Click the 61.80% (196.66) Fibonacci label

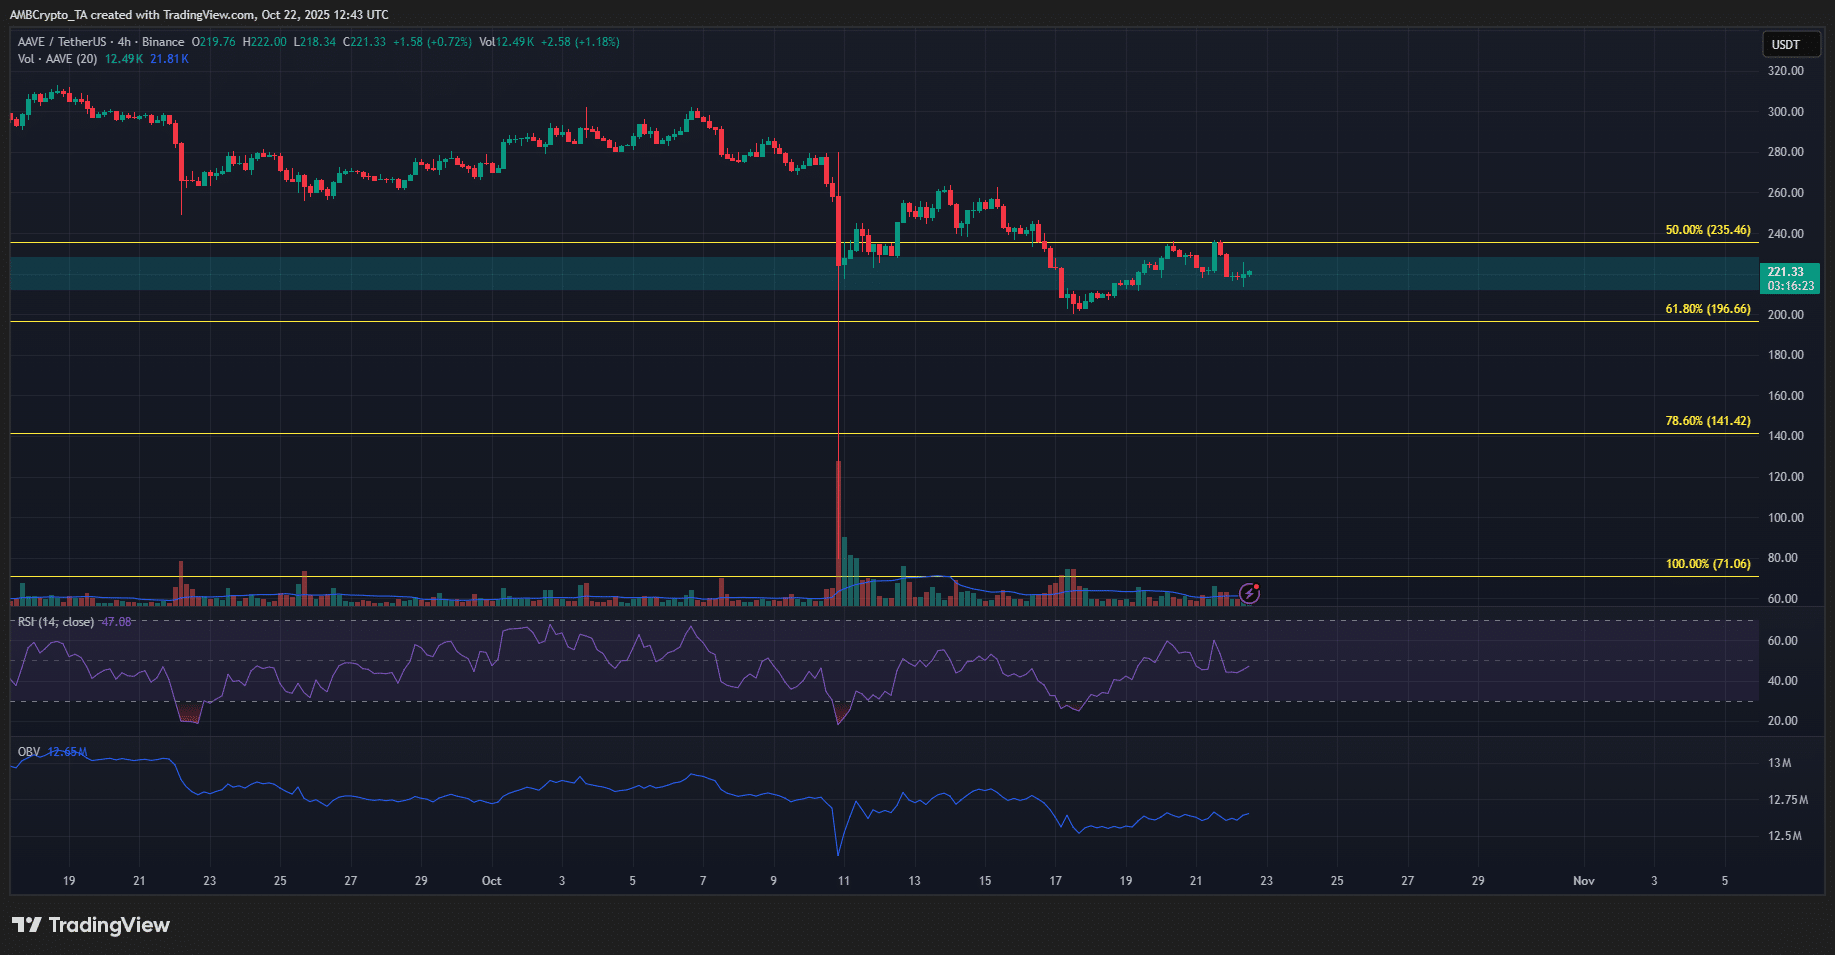[x=1707, y=309]
